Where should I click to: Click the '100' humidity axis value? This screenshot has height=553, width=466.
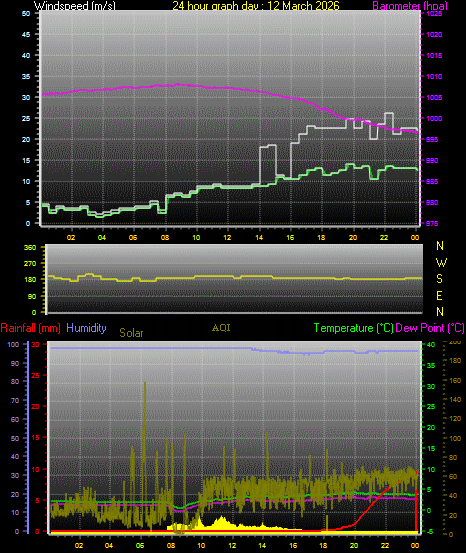(x=13, y=345)
